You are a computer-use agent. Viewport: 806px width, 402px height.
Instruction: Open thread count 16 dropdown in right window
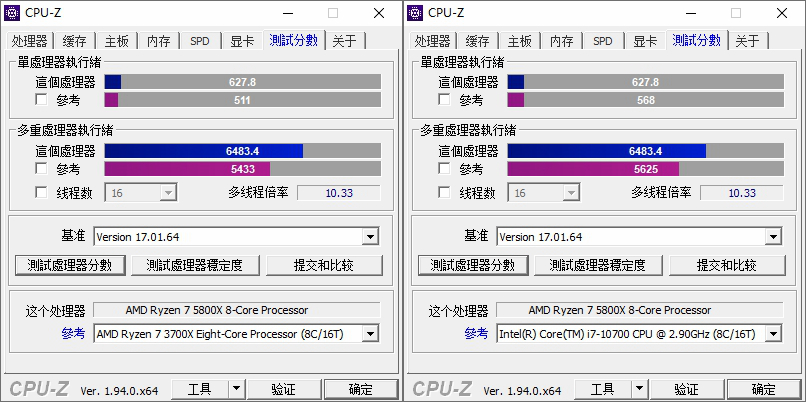pos(544,193)
